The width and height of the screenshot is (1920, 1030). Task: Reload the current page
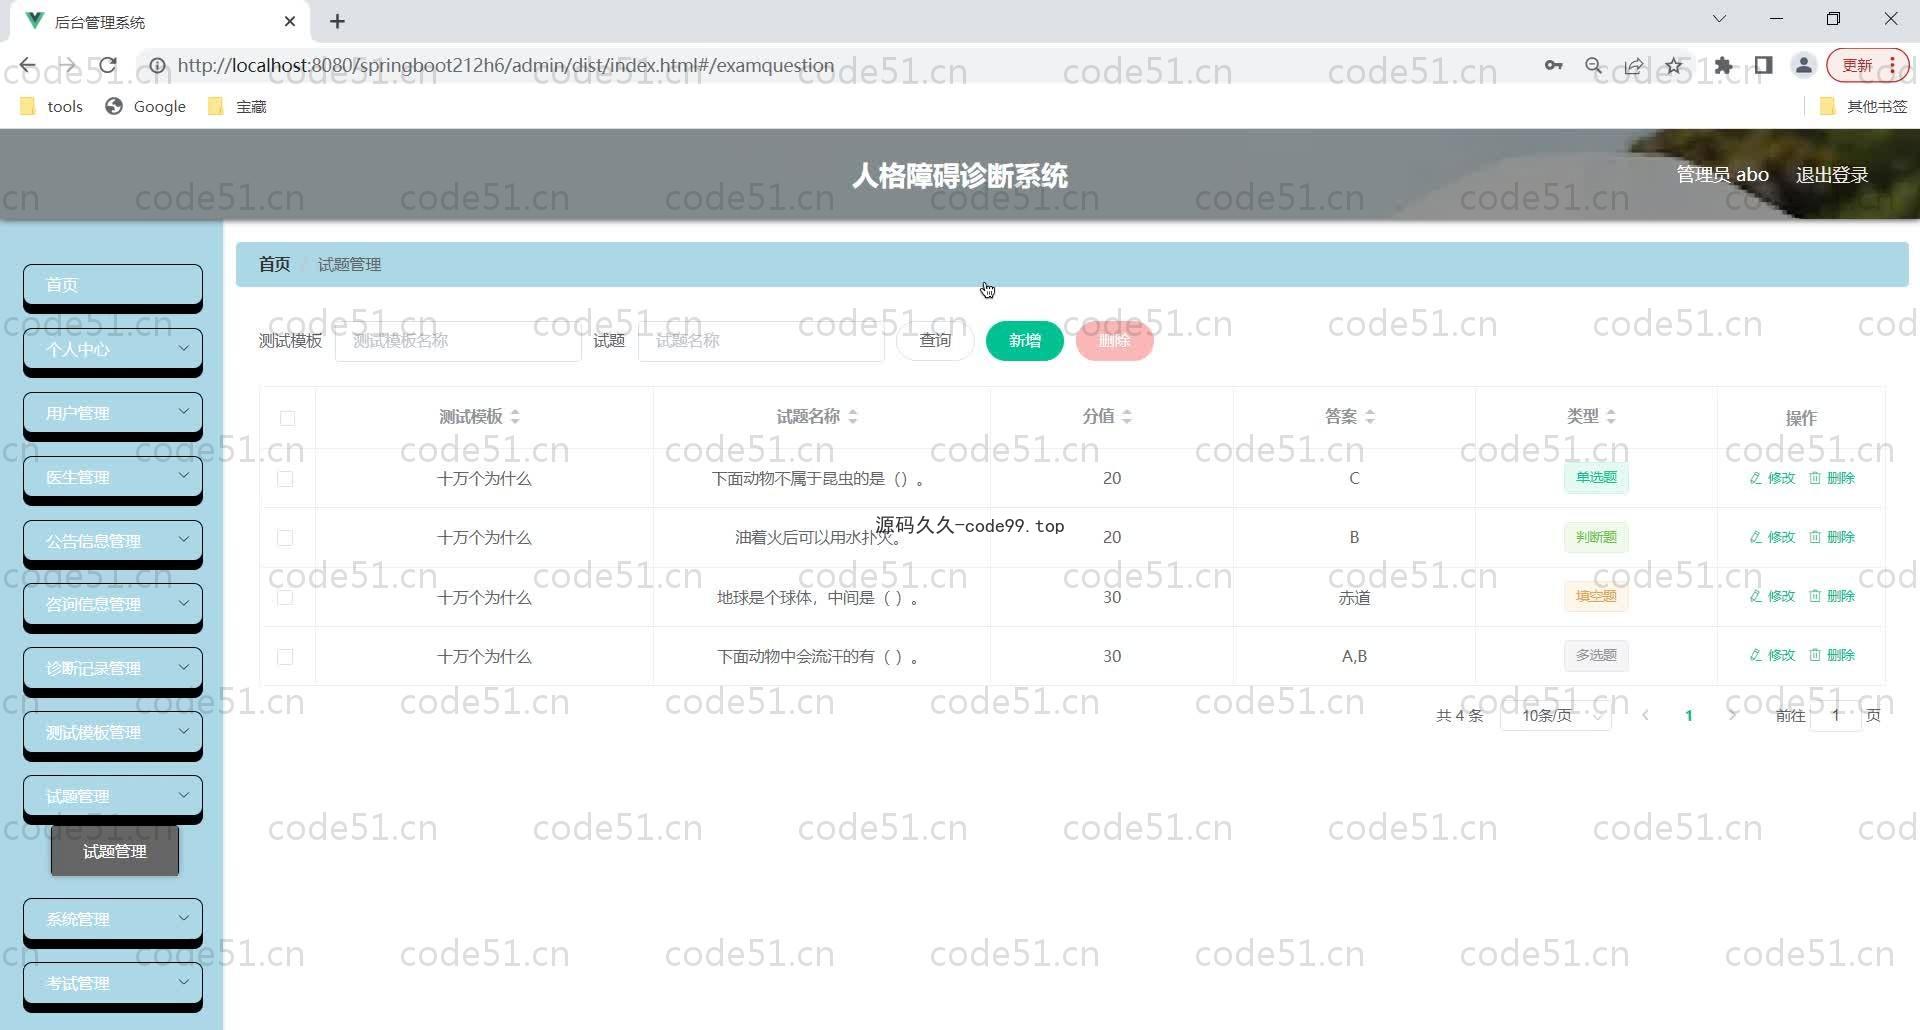pos(108,66)
